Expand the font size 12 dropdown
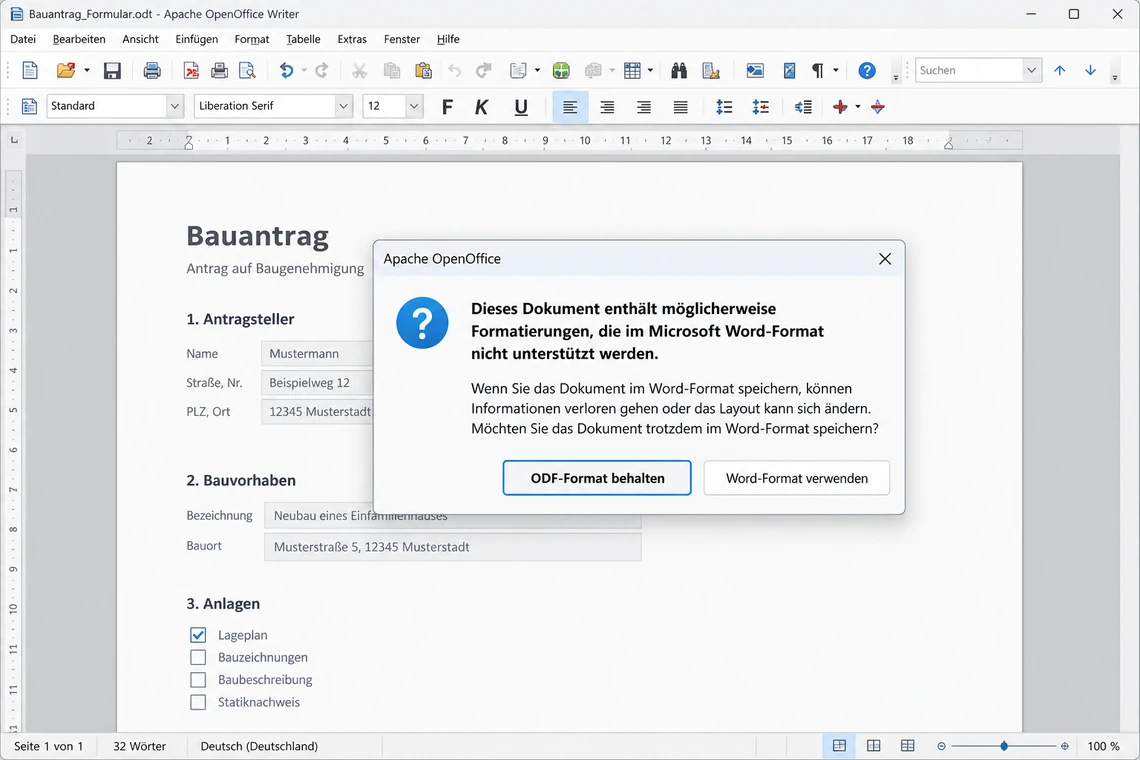The height and width of the screenshot is (760, 1140). coord(414,106)
